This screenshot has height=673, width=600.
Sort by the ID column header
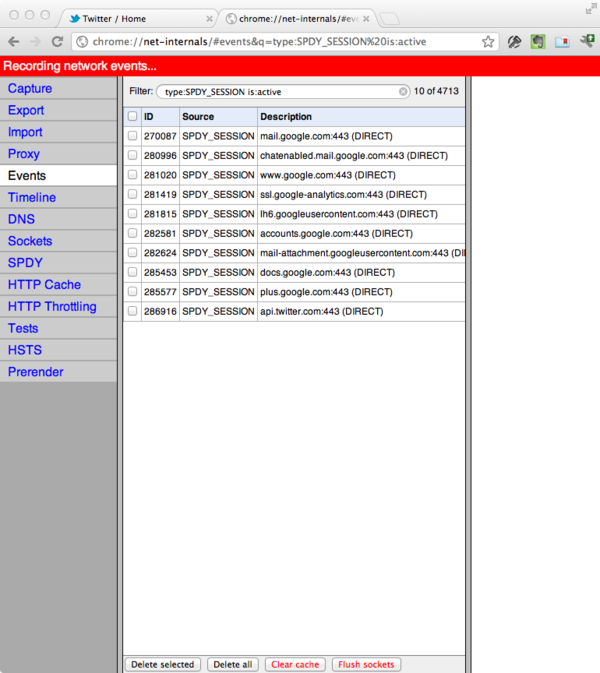pos(160,117)
